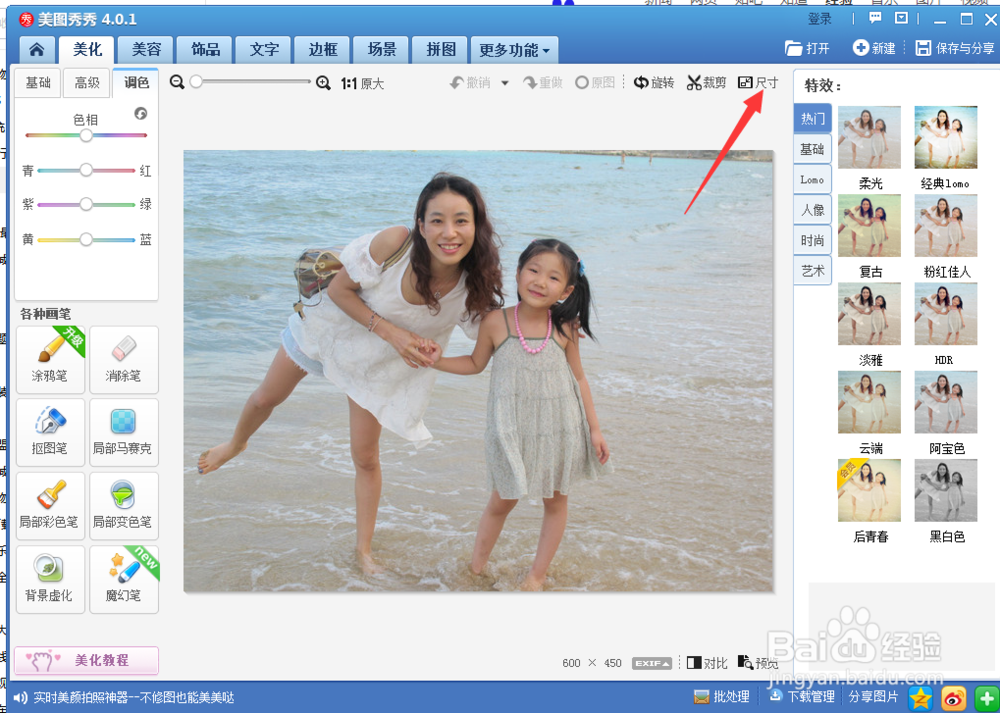Adjust the 黄-蓝 color slider handle
The image size is (1000, 713).
[86, 240]
